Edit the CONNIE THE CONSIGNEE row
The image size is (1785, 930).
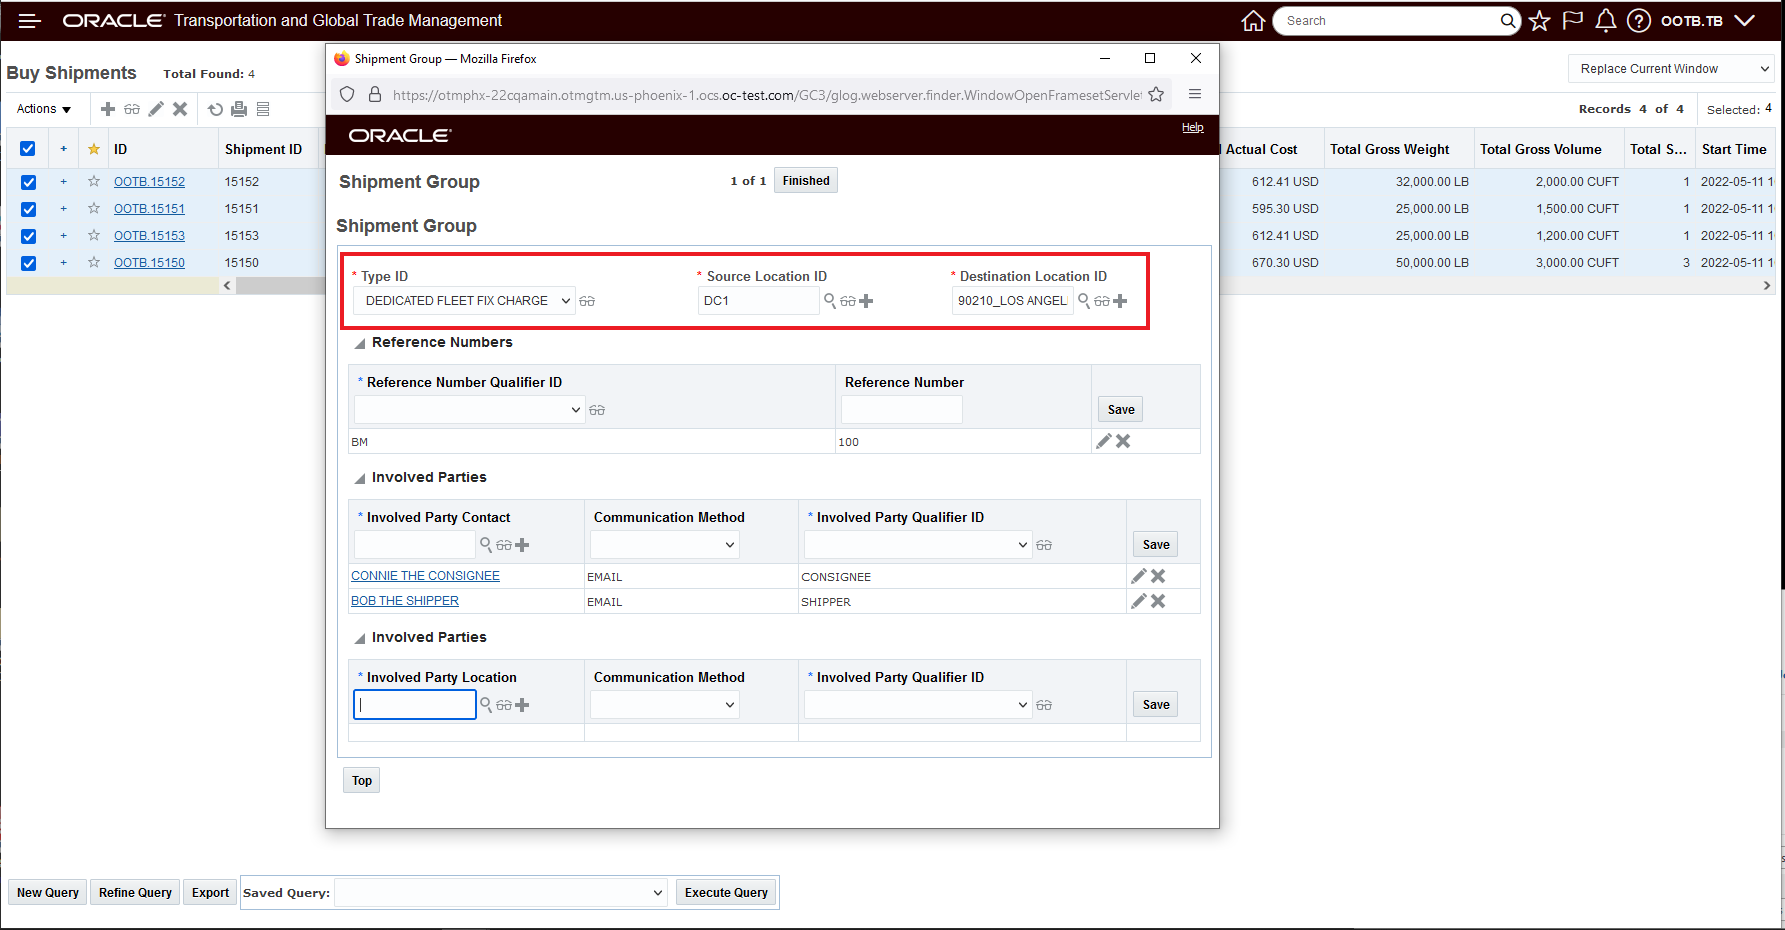coord(1139,576)
